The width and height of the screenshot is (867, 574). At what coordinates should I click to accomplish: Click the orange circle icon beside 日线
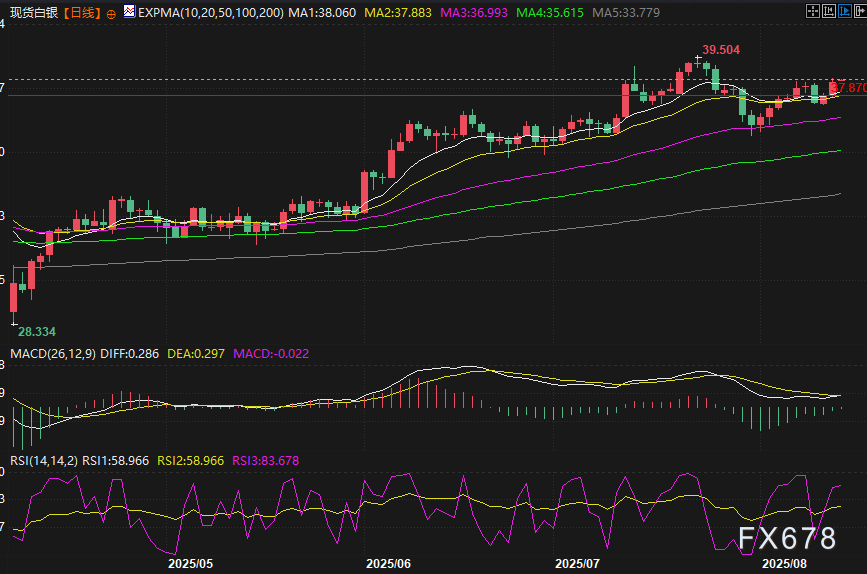[110, 13]
